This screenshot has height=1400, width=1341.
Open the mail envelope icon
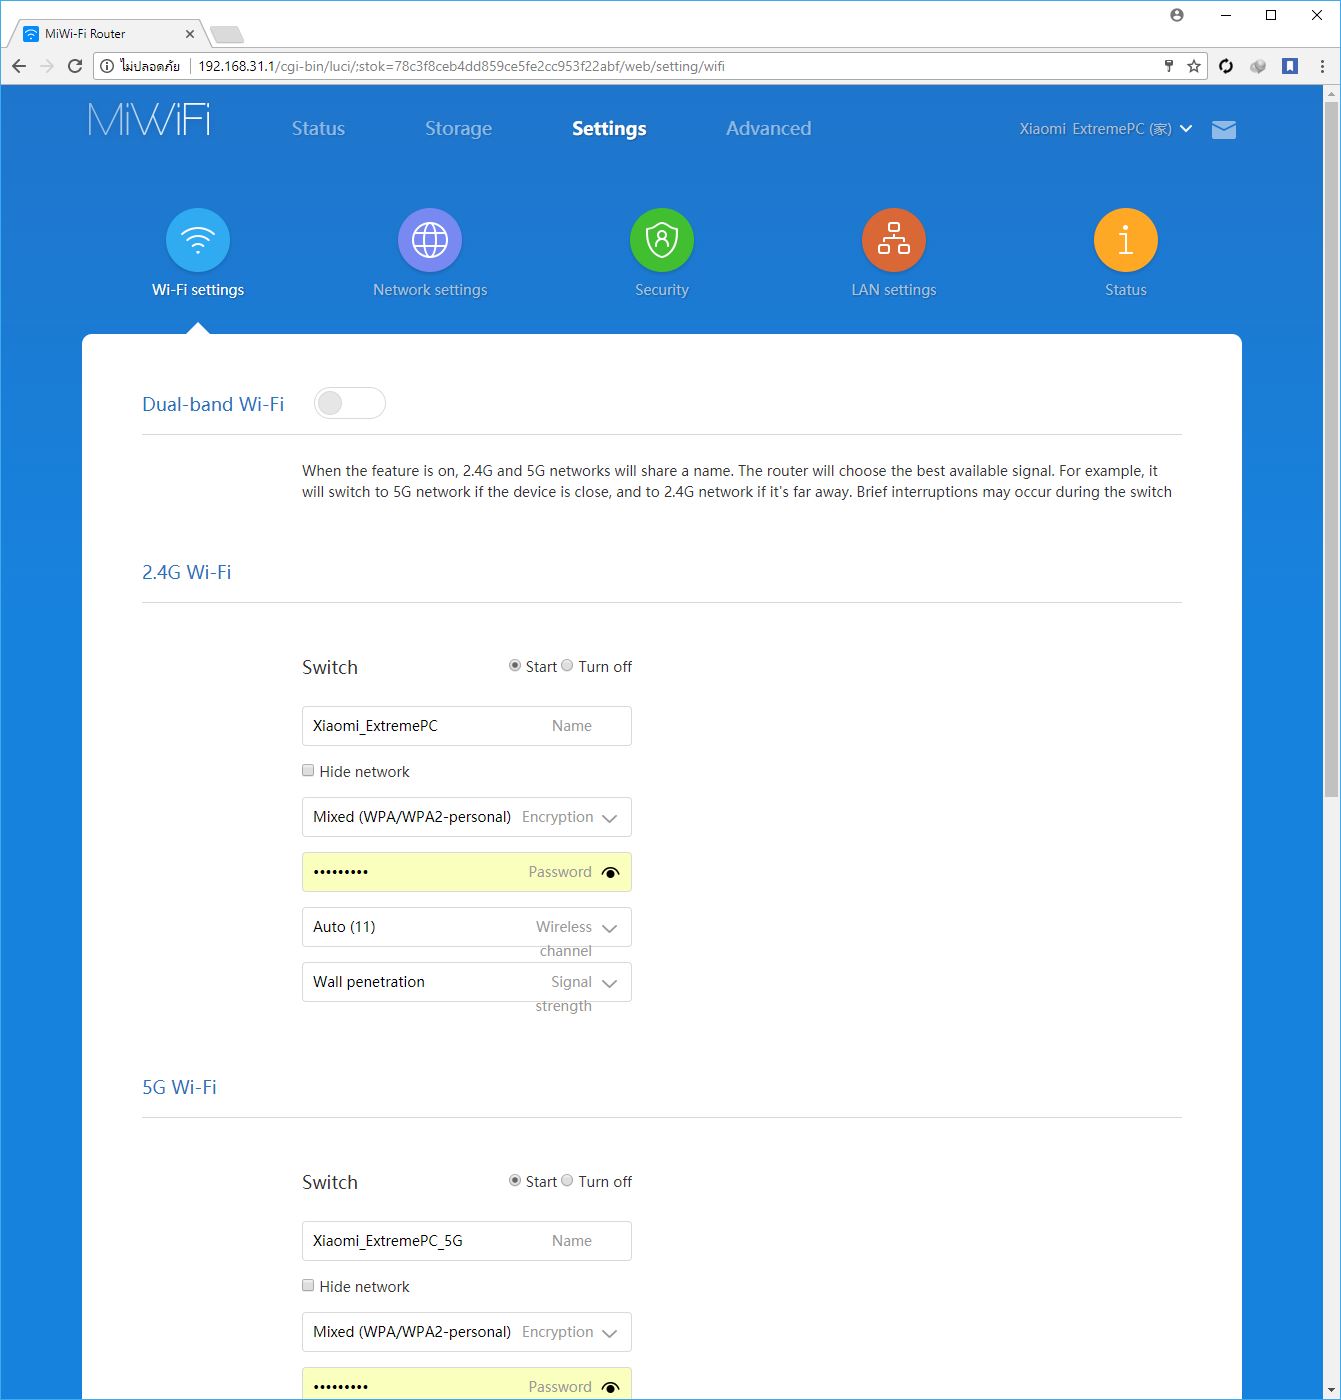pos(1224,129)
